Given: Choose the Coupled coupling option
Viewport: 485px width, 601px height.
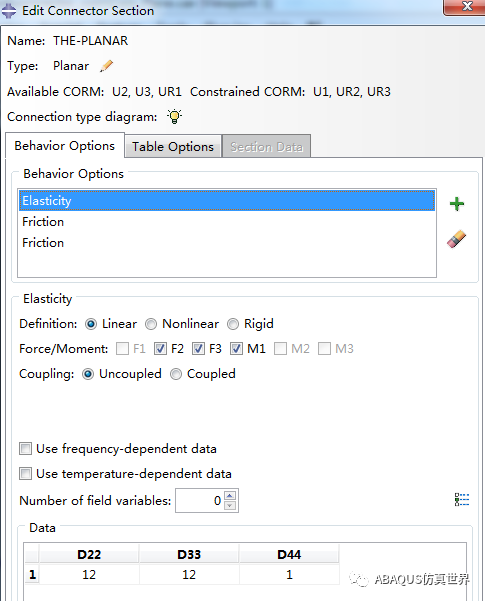Looking at the screenshot, I should (x=176, y=374).
